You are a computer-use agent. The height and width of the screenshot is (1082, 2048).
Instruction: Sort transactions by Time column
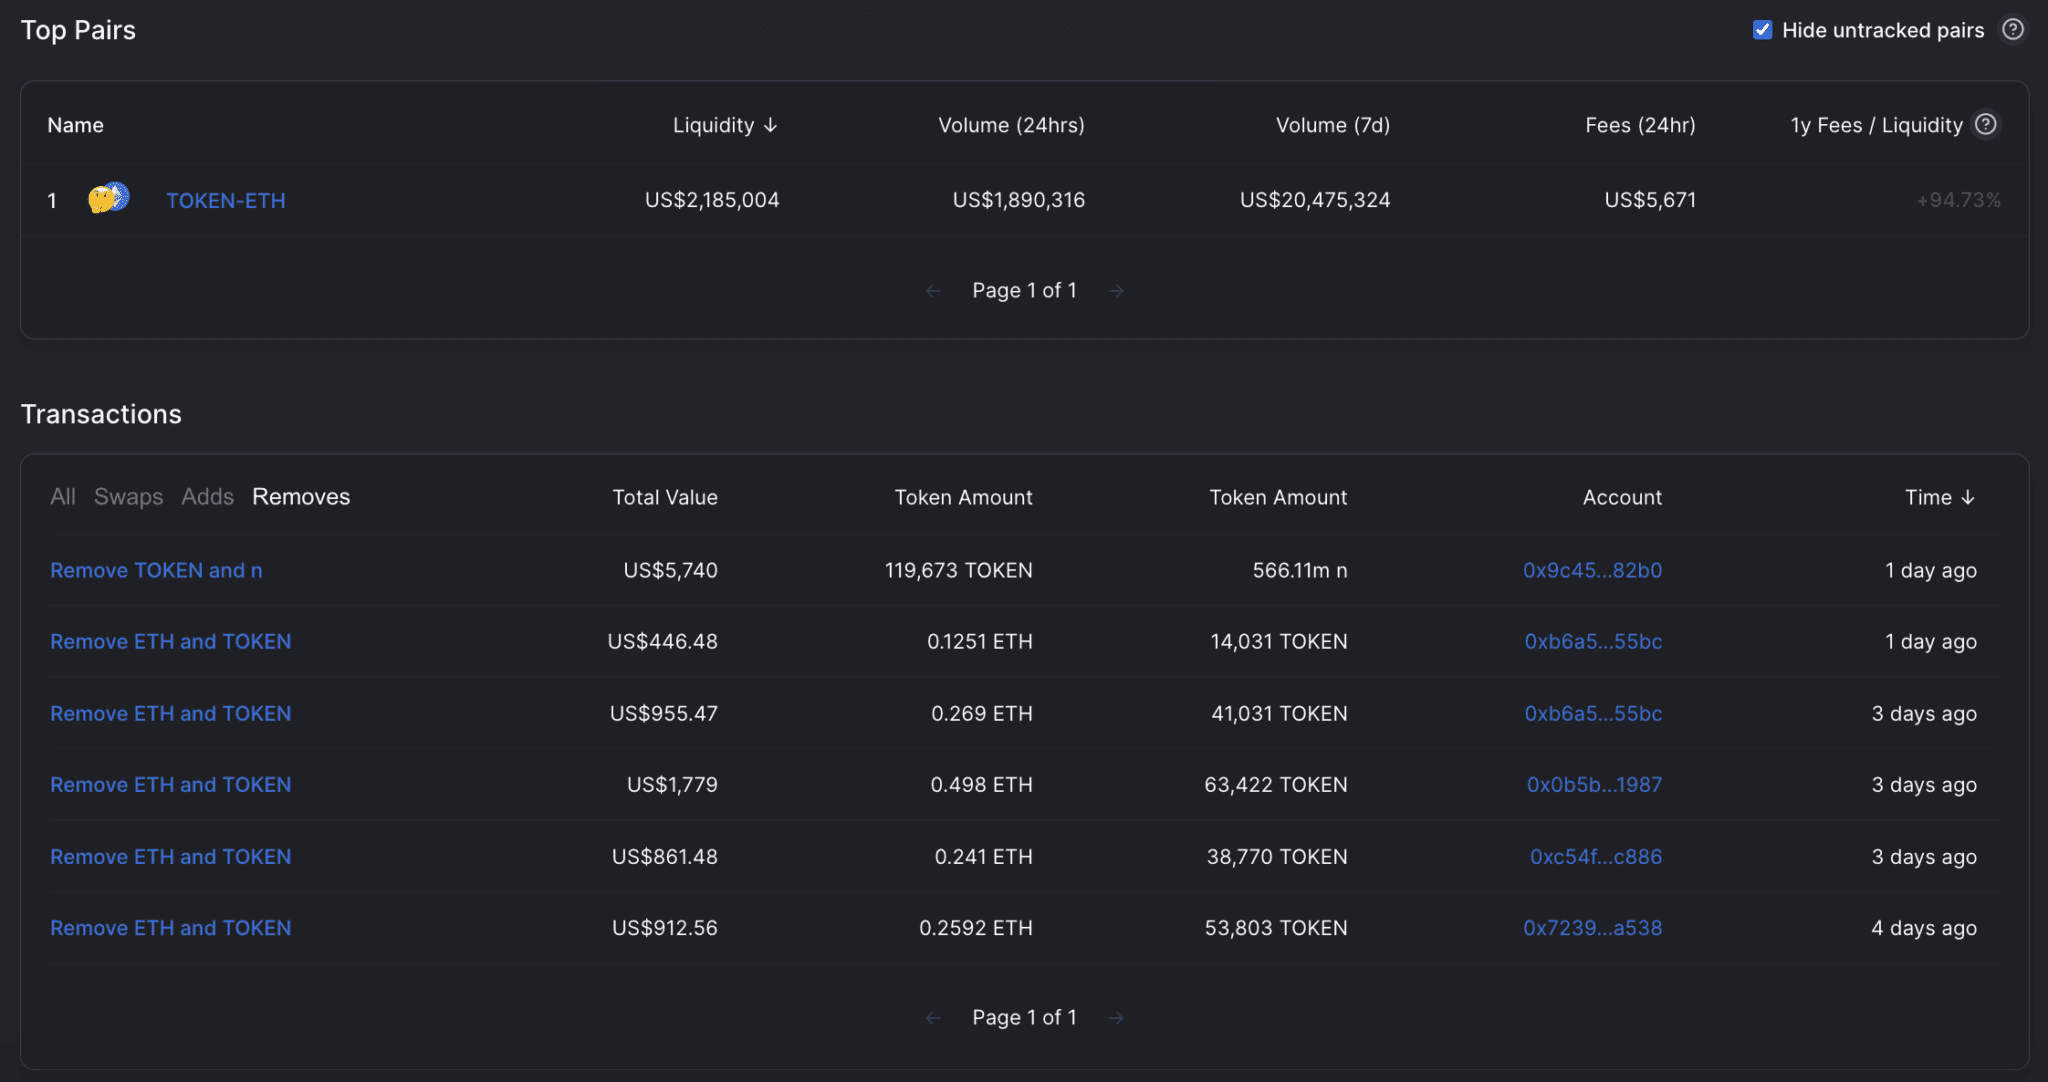tap(1939, 497)
